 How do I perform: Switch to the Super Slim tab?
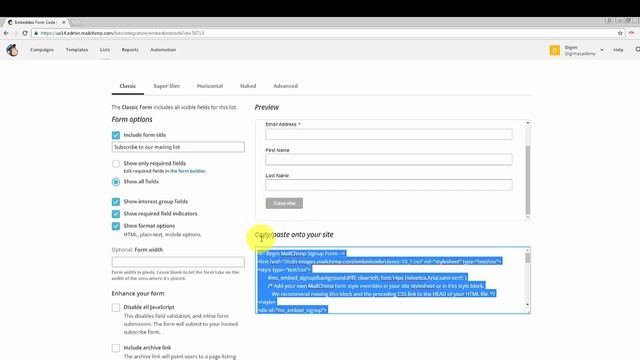(167, 86)
